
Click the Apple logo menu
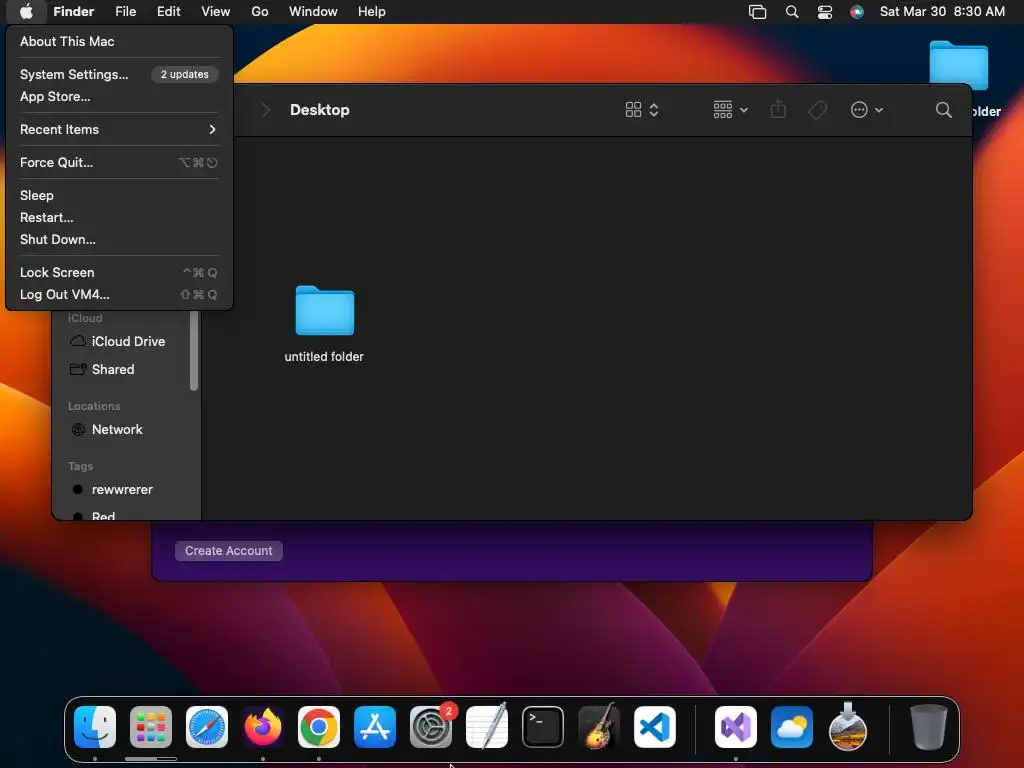pyautogui.click(x=26, y=11)
